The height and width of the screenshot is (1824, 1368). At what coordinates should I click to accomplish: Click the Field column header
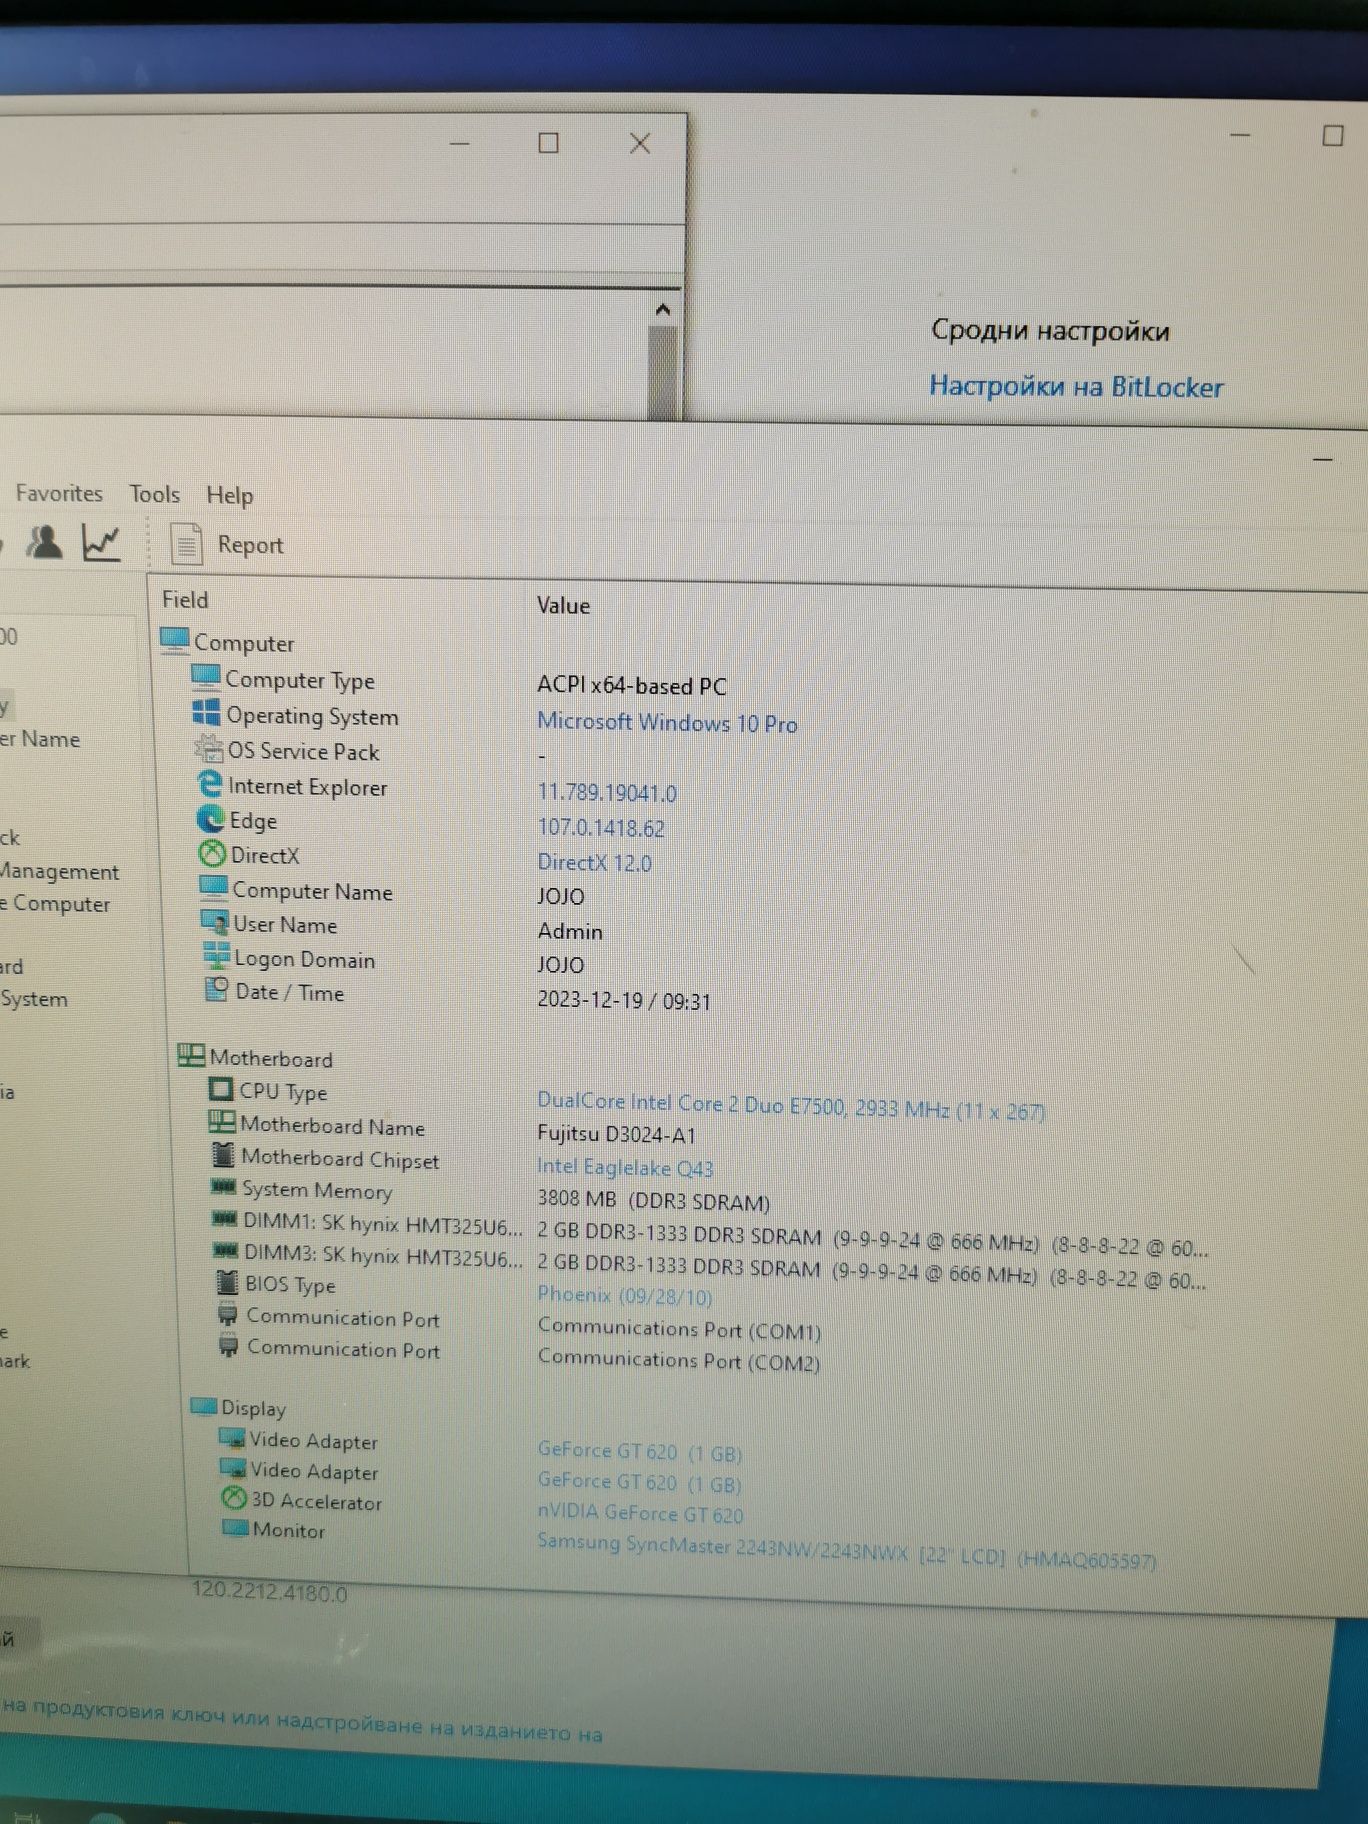pos(186,599)
